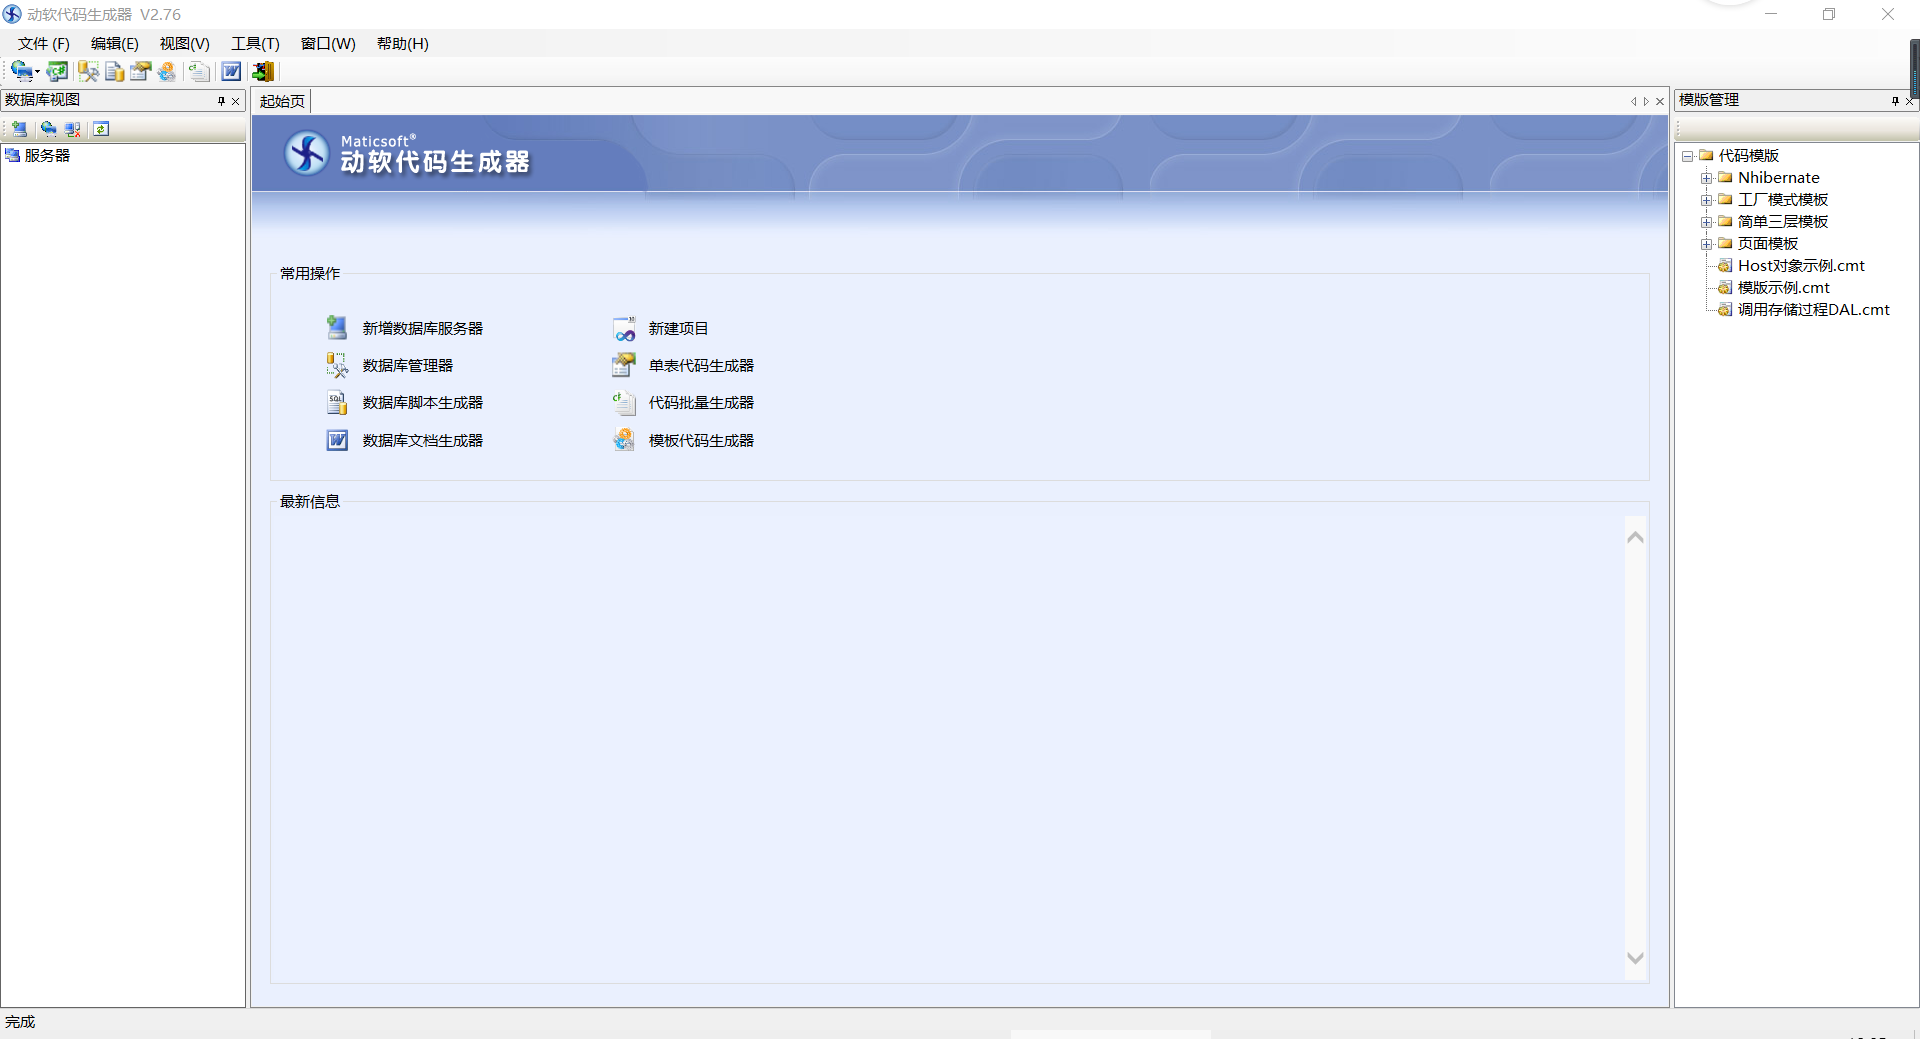1920x1039 pixels.
Task: Click scroll-down arrow in 最新信息 panel
Action: pos(1635,958)
